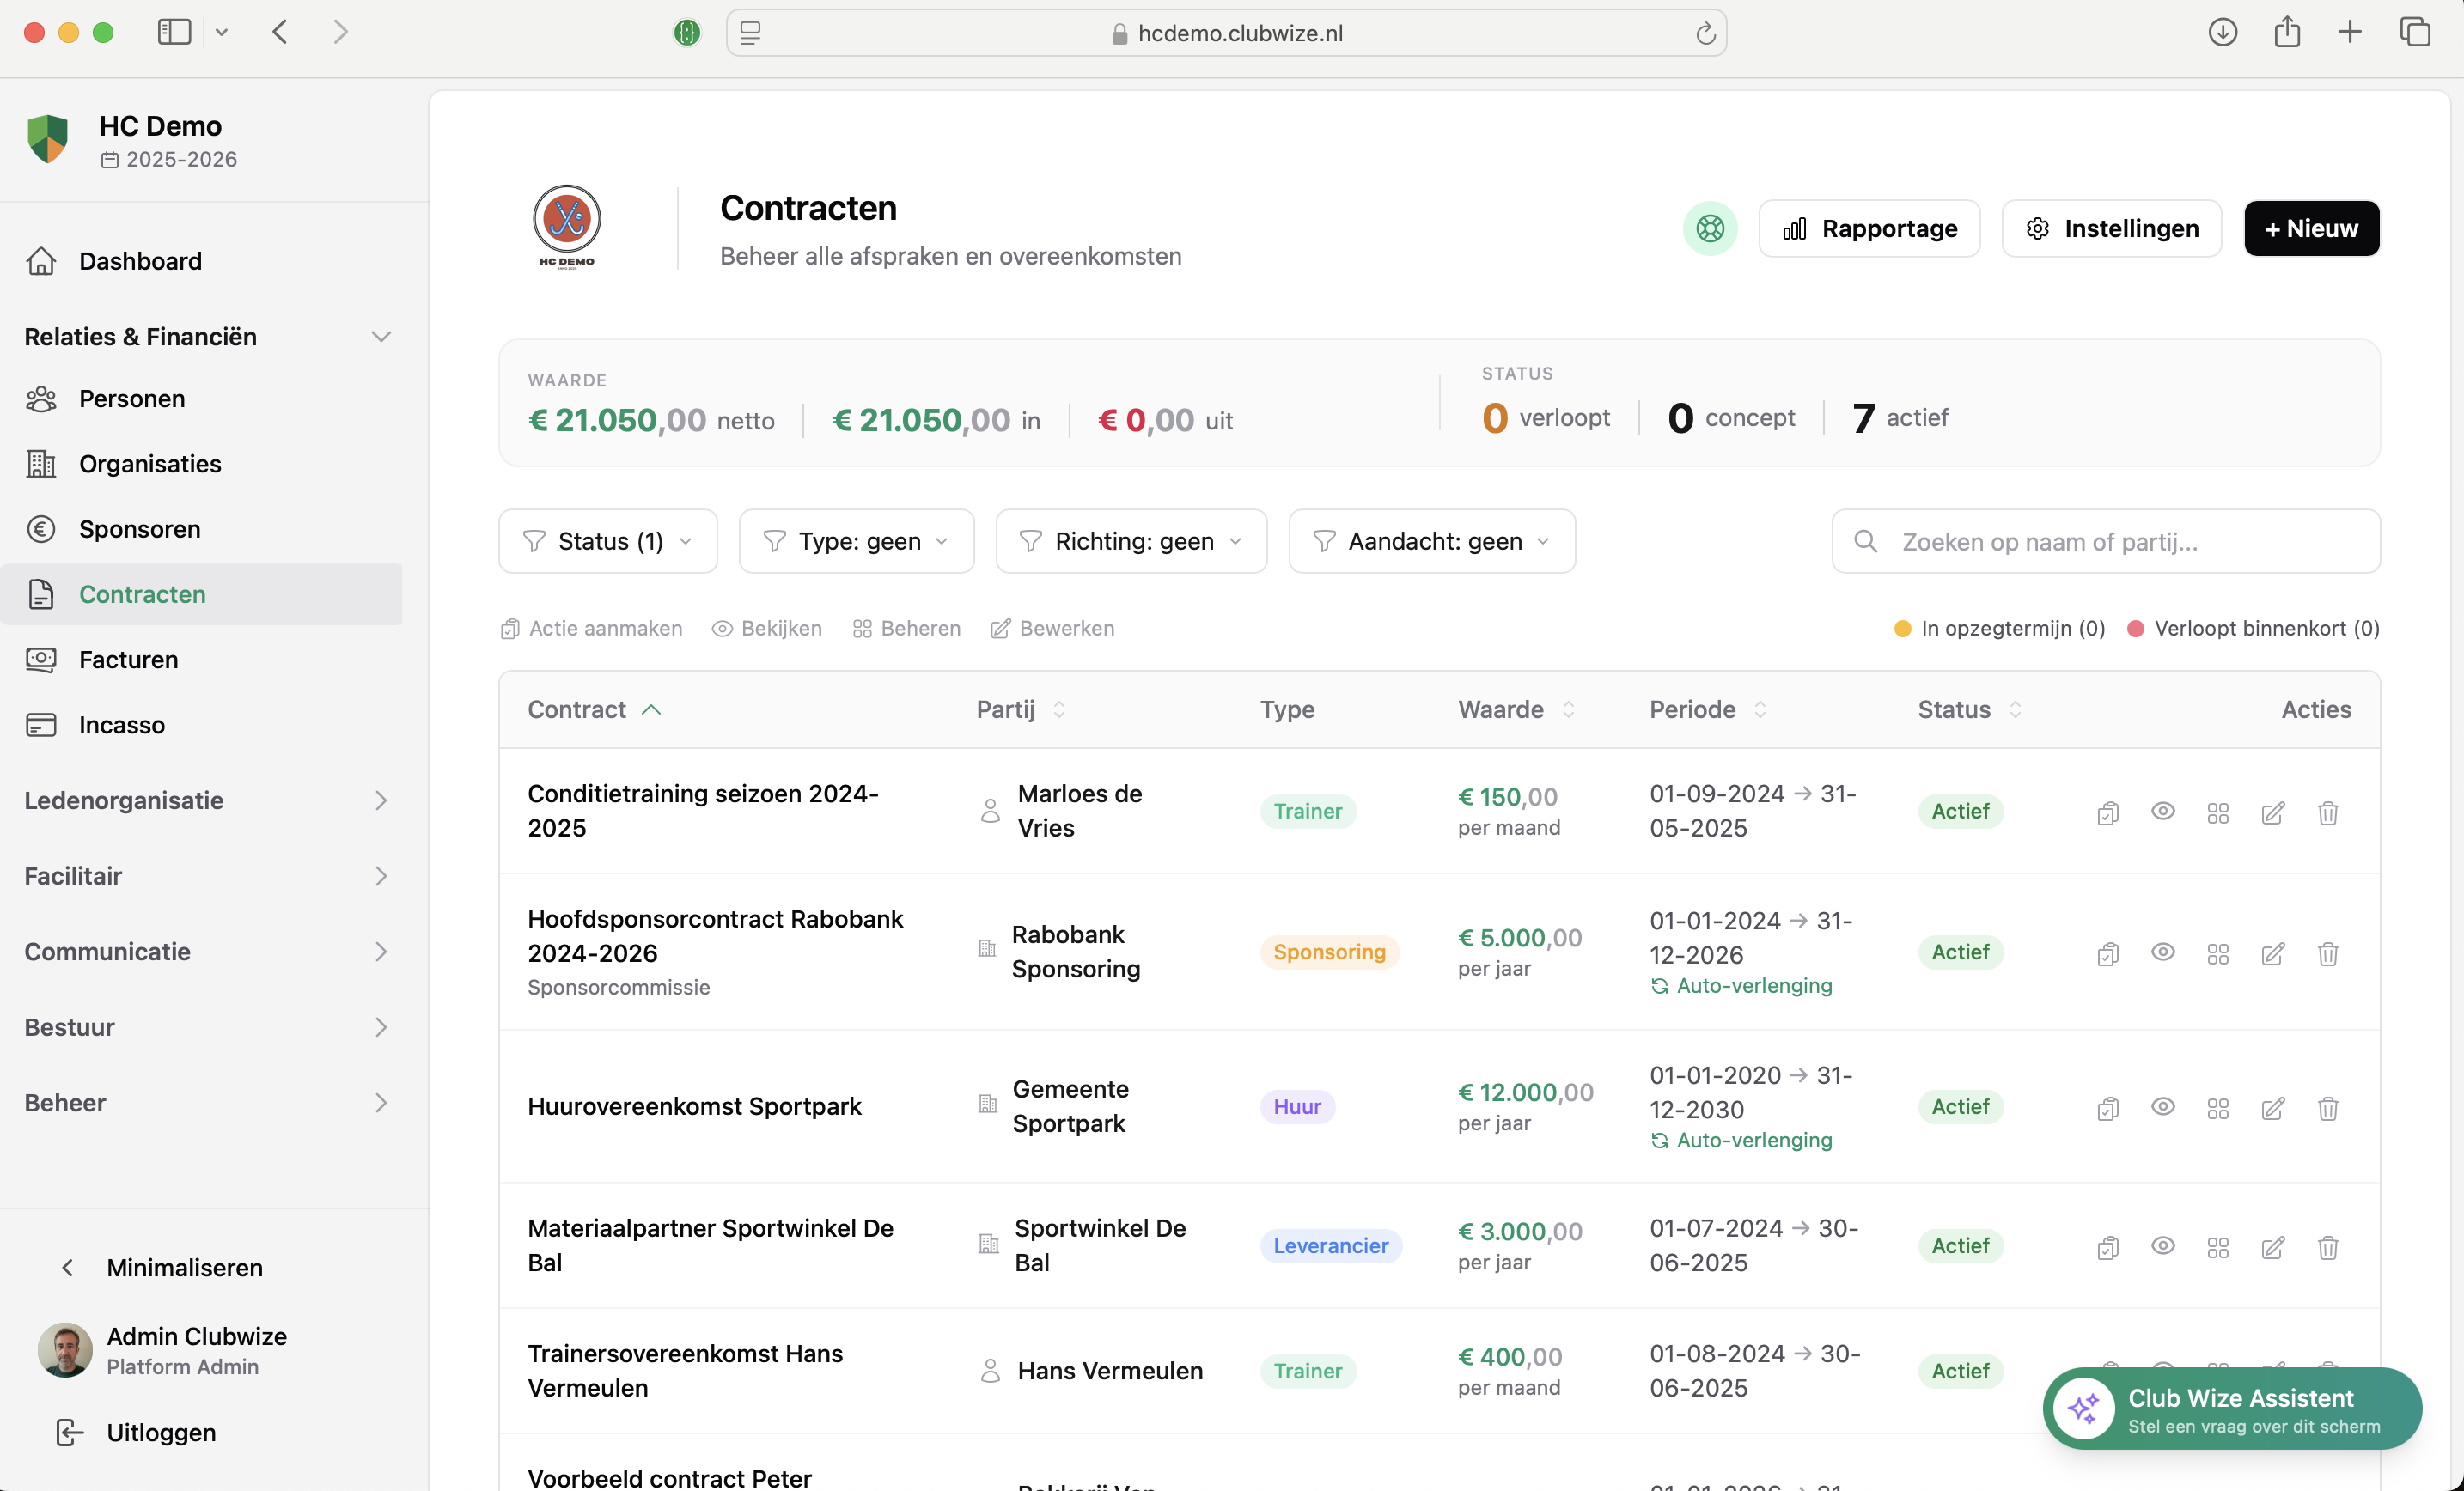Open the Club Wize Assistent chat

click(2232, 1409)
